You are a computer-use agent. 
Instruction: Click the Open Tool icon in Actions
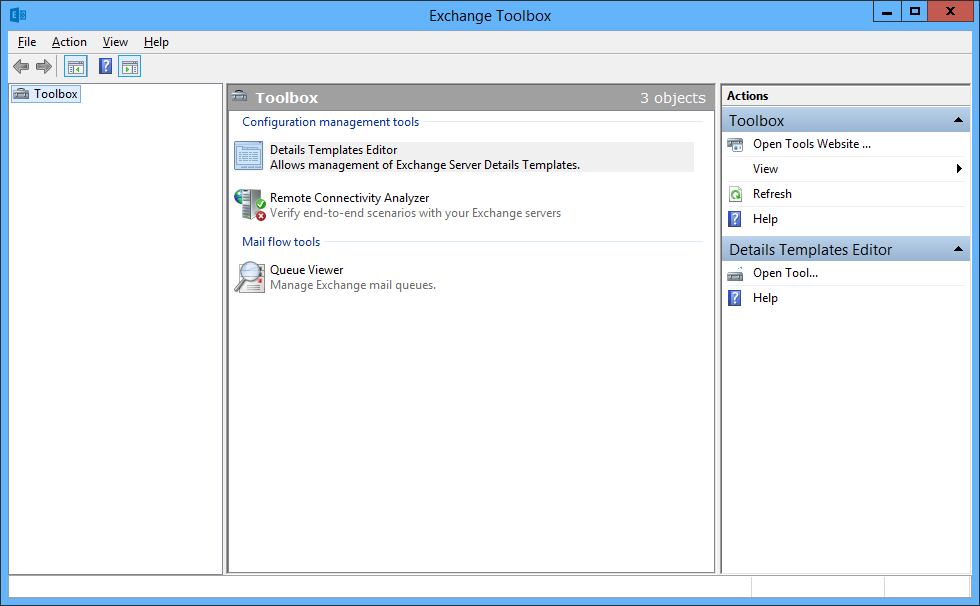[736, 274]
